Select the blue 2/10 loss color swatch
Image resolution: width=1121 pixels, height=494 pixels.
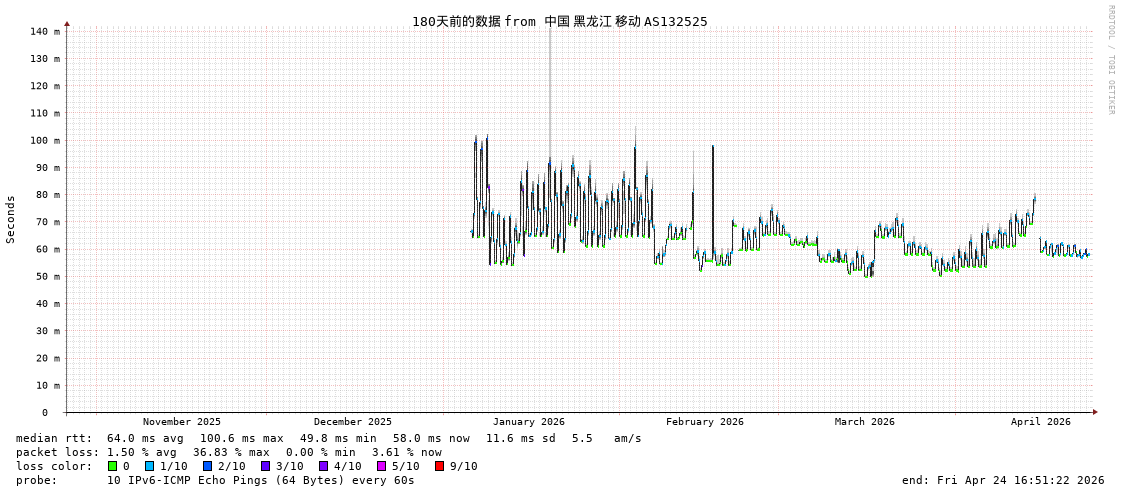208,466
